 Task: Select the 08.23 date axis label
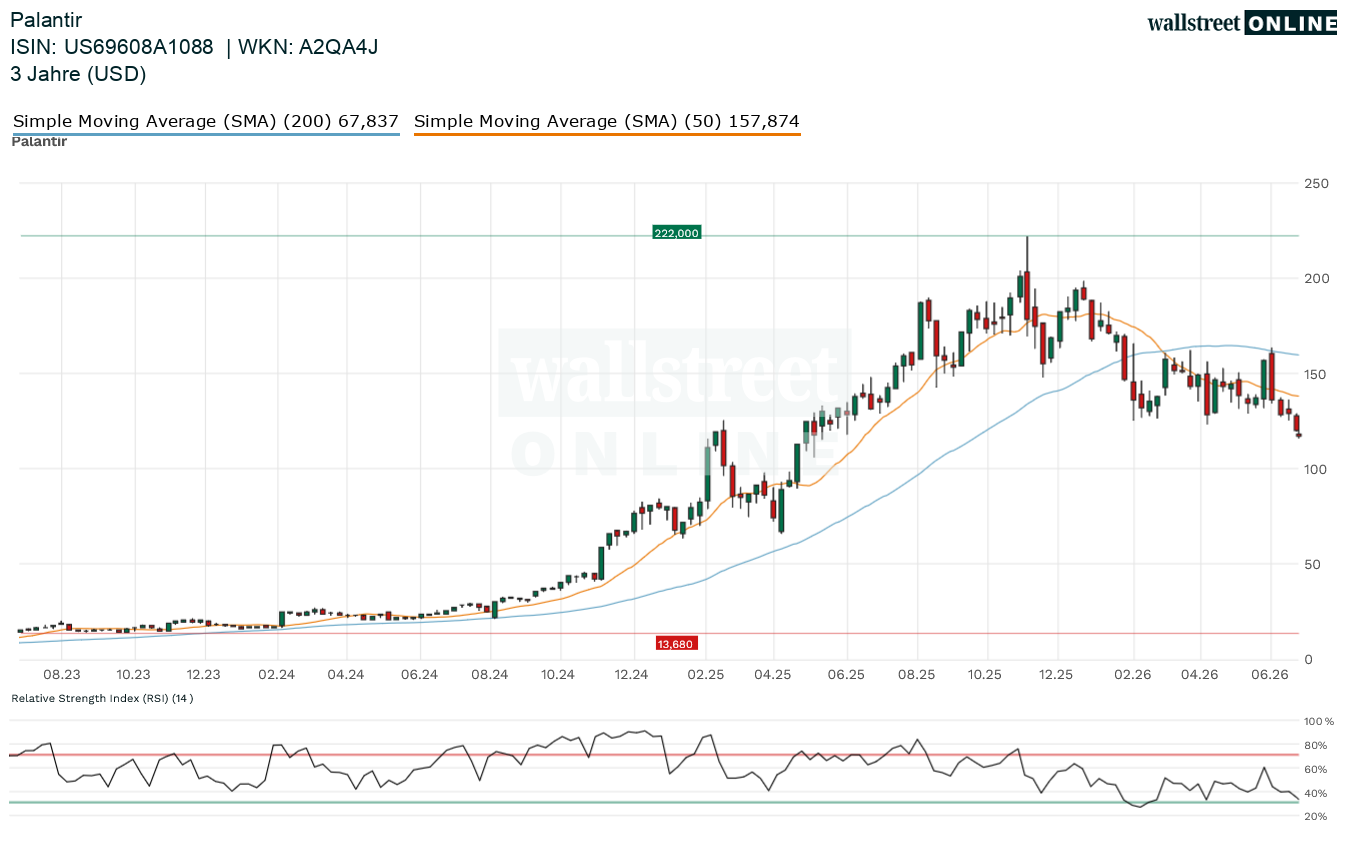(62, 675)
